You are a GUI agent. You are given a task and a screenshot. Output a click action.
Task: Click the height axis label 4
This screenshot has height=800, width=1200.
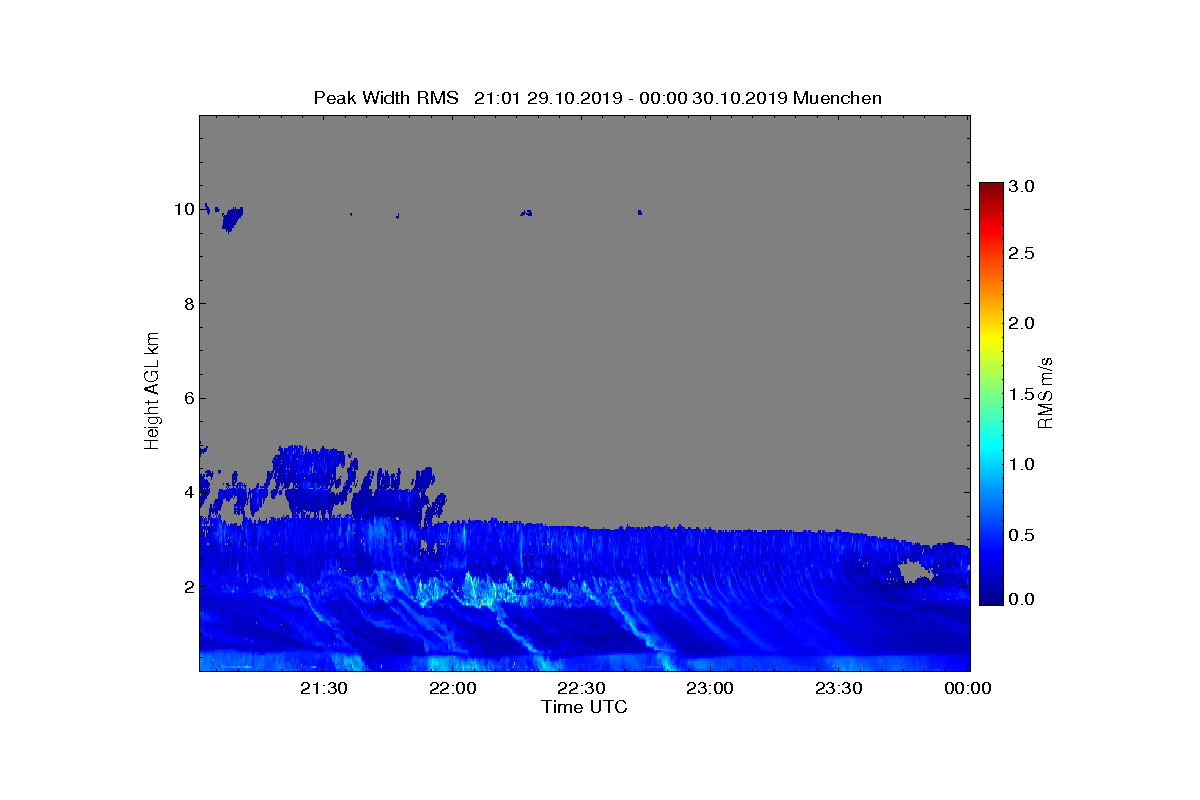(x=187, y=492)
